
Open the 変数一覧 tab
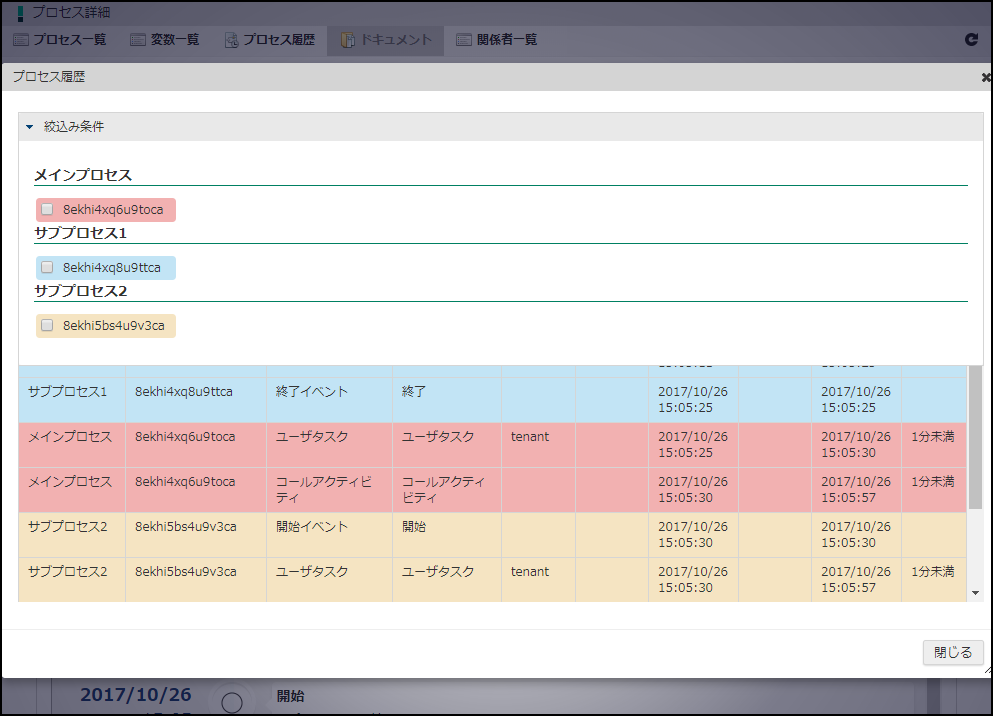(165, 40)
